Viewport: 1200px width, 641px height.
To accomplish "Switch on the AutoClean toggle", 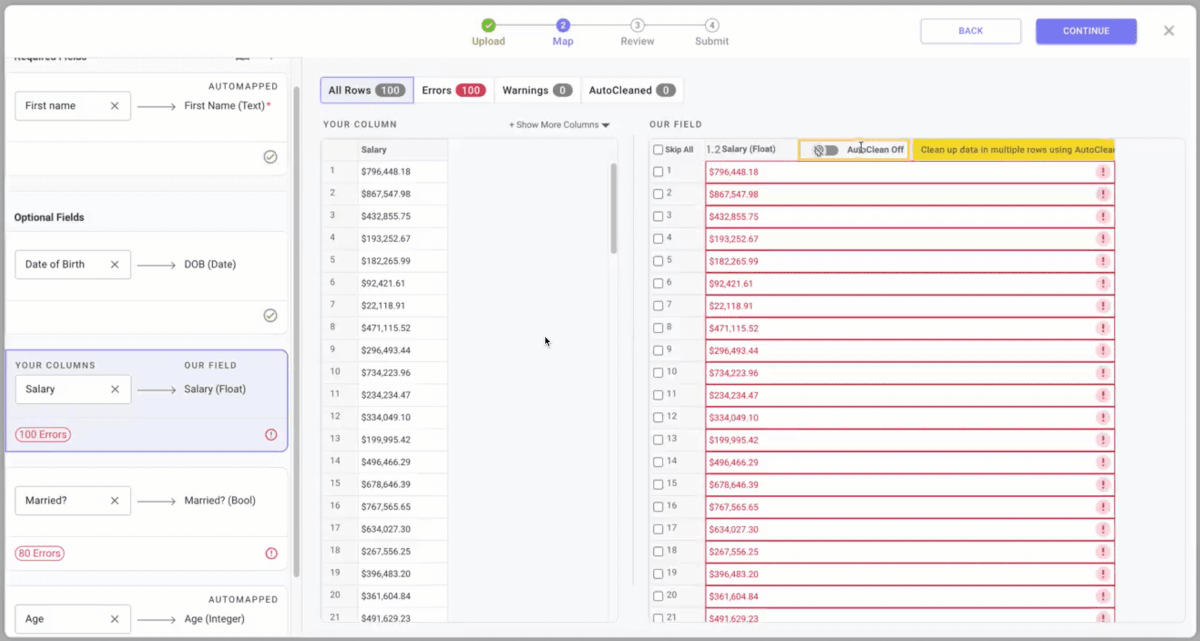I will (824, 148).
